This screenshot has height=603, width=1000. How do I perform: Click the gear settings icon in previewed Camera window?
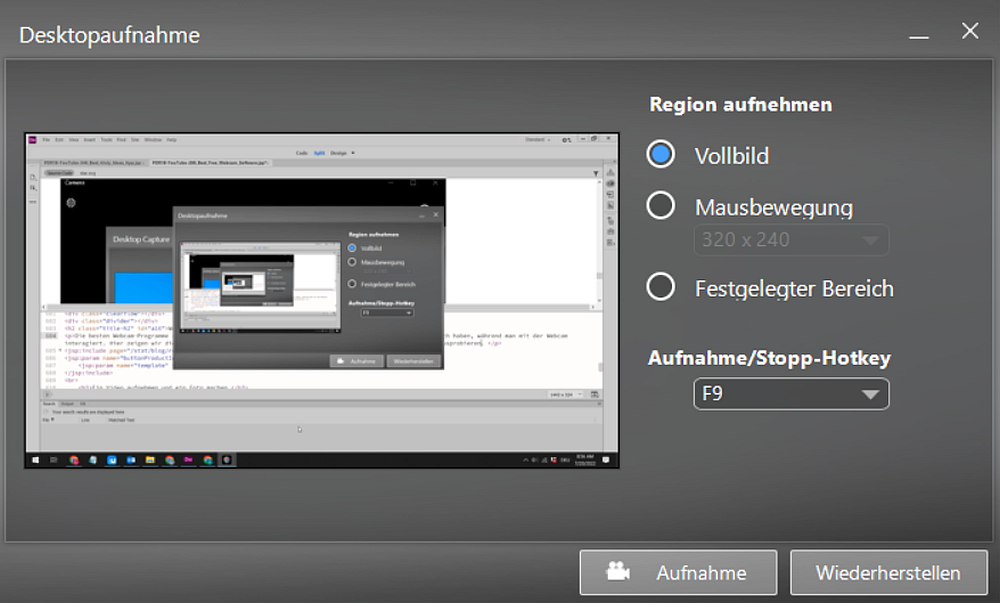[x=71, y=203]
